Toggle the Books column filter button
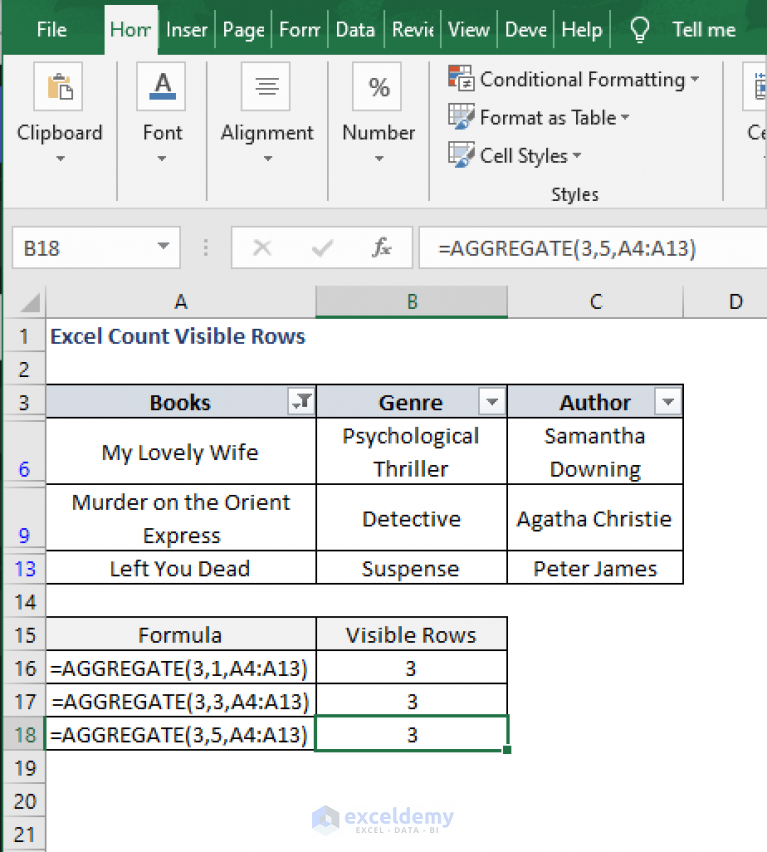 tap(301, 402)
